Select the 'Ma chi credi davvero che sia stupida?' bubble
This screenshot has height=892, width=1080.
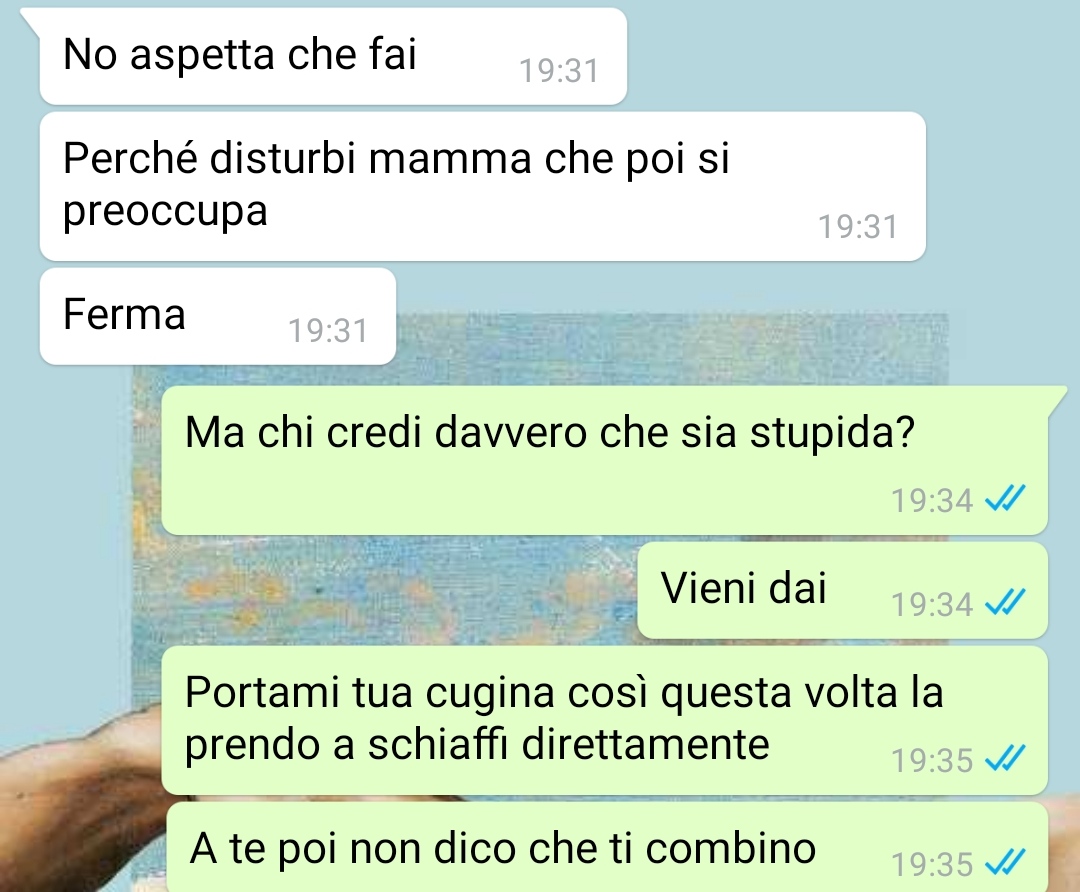click(x=605, y=460)
